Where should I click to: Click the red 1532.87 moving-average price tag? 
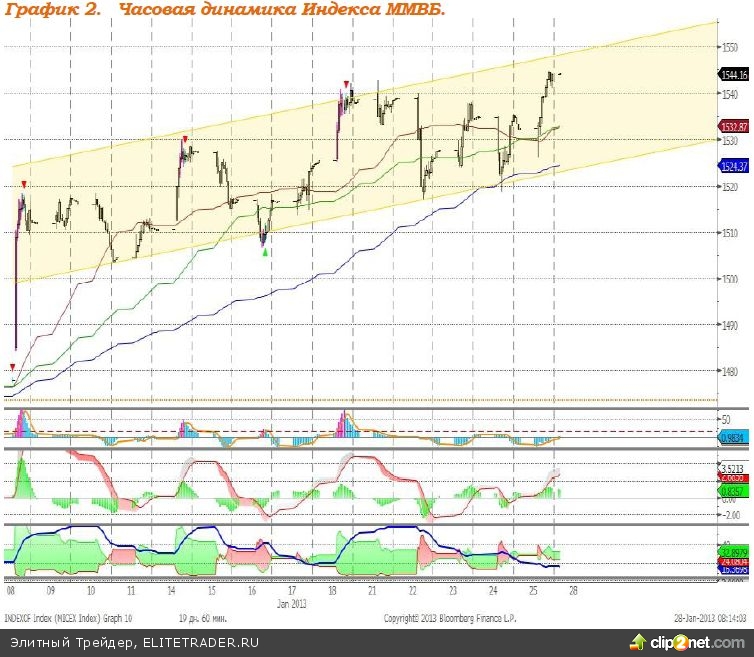[x=734, y=126]
